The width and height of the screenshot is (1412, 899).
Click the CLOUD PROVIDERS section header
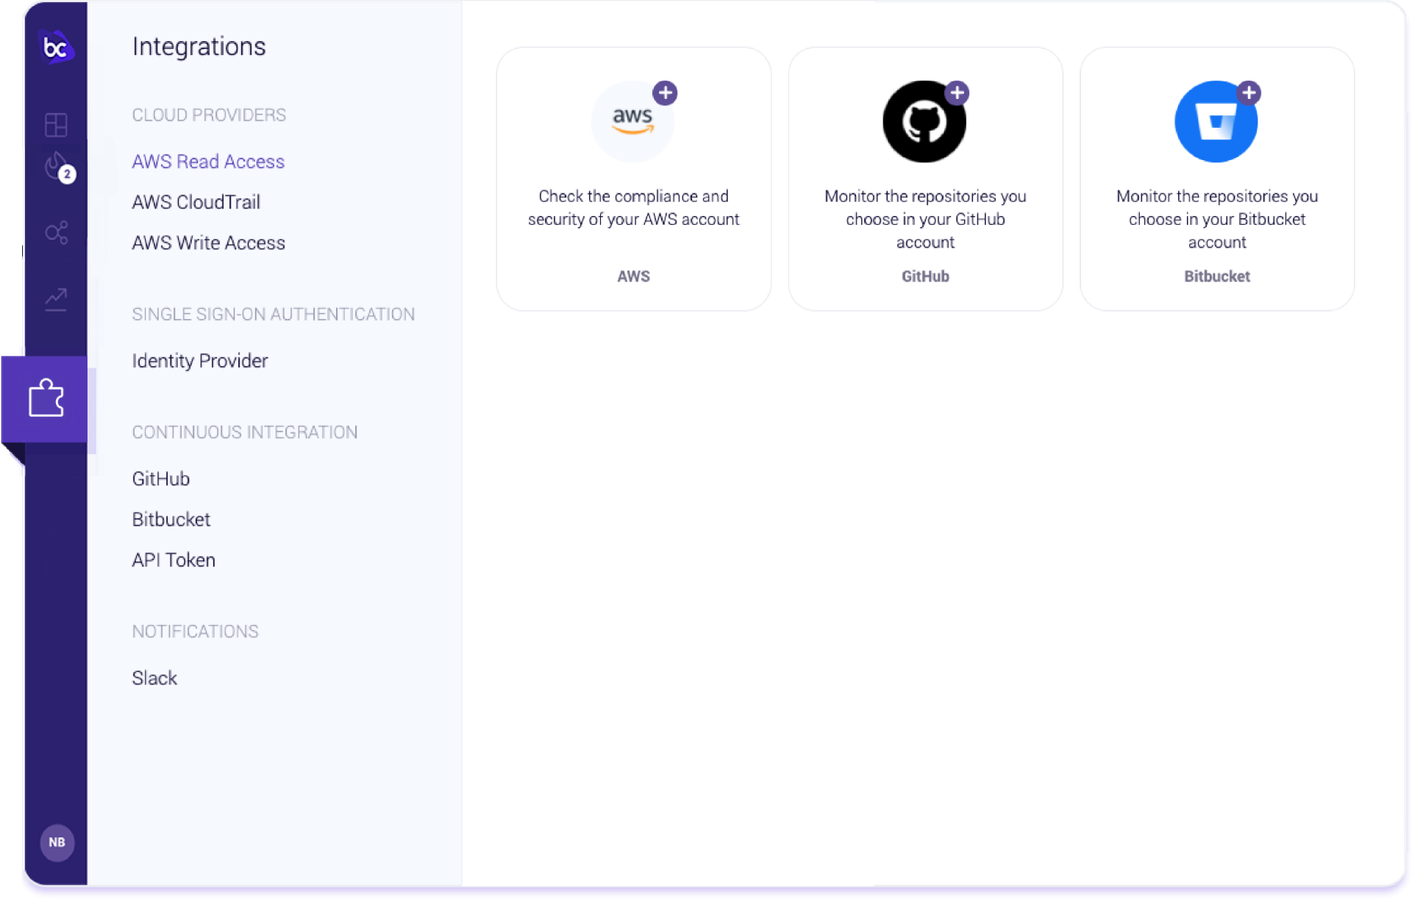coord(209,115)
